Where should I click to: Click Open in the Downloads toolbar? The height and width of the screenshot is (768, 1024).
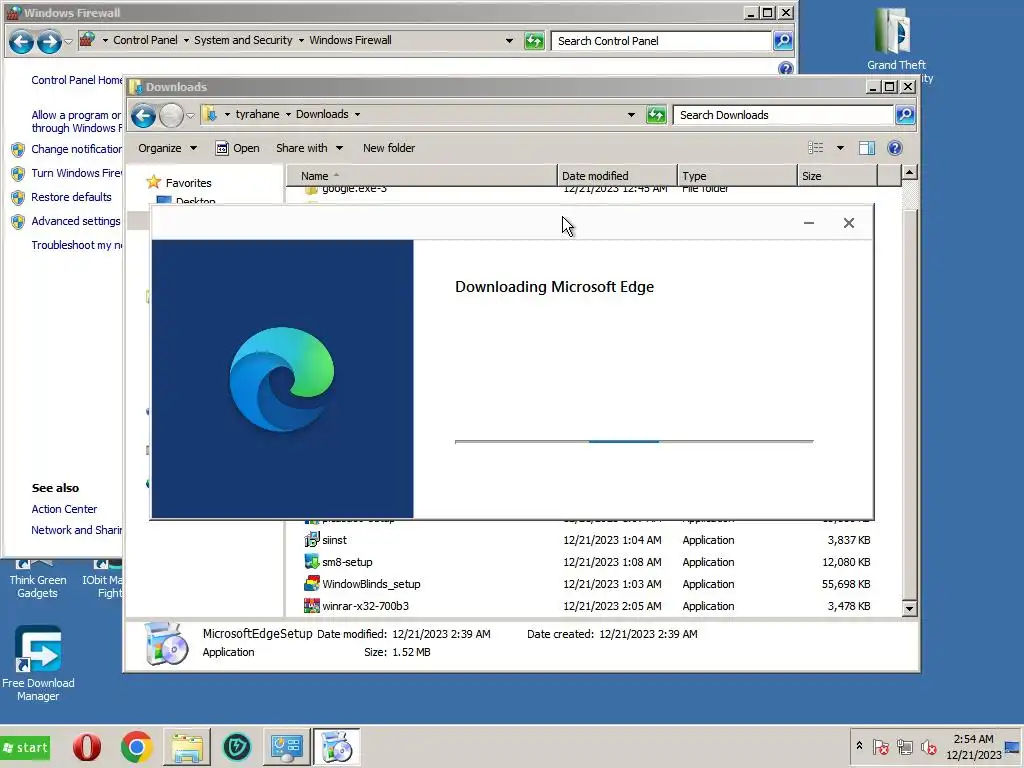click(x=238, y=148)
